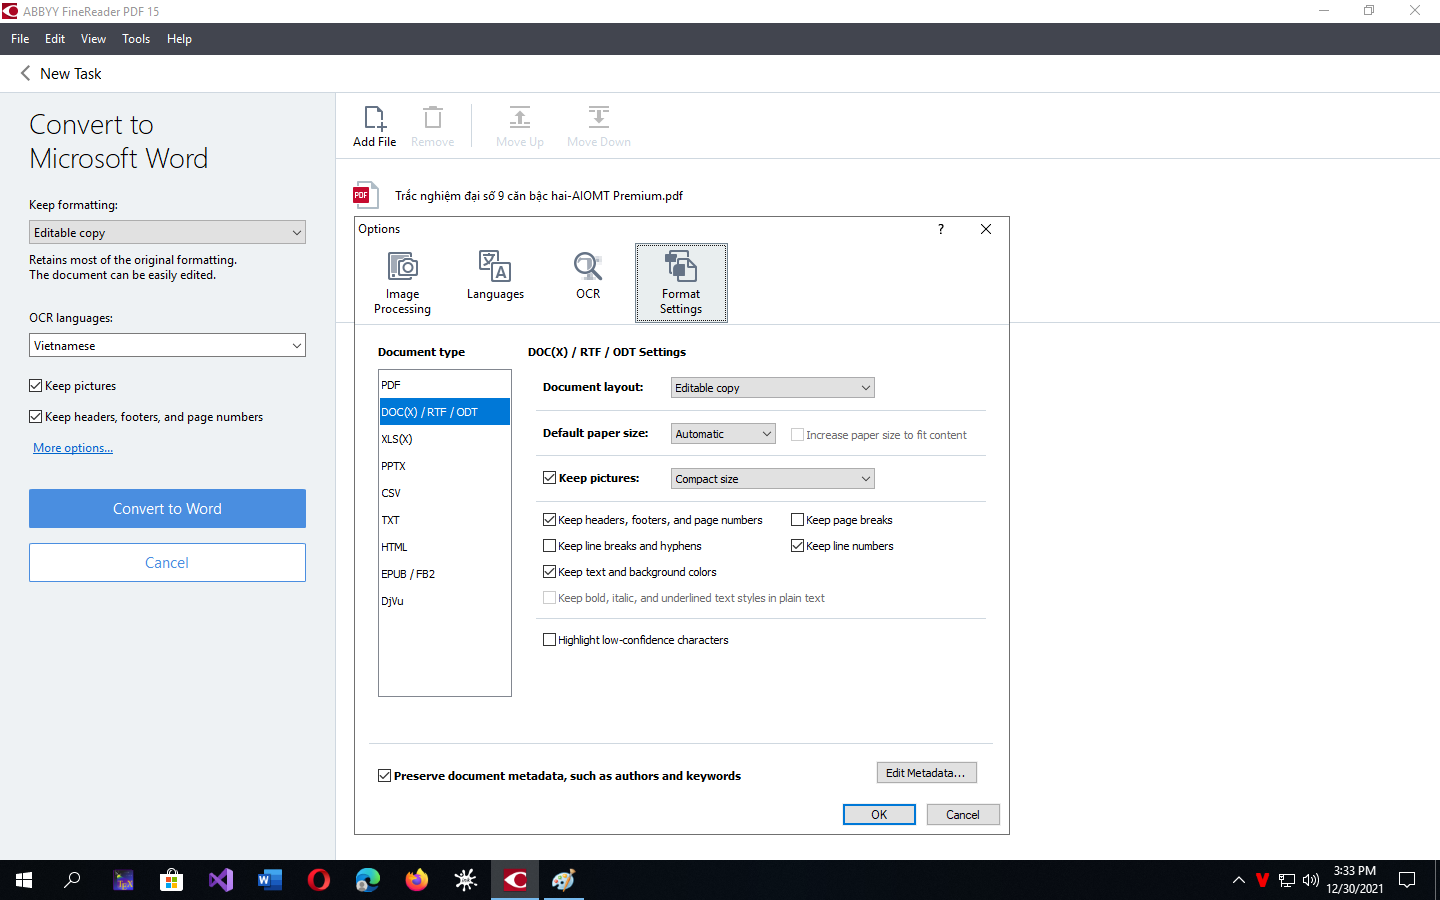
Task: Open the Format Settings tab
Action: (681, 283)
